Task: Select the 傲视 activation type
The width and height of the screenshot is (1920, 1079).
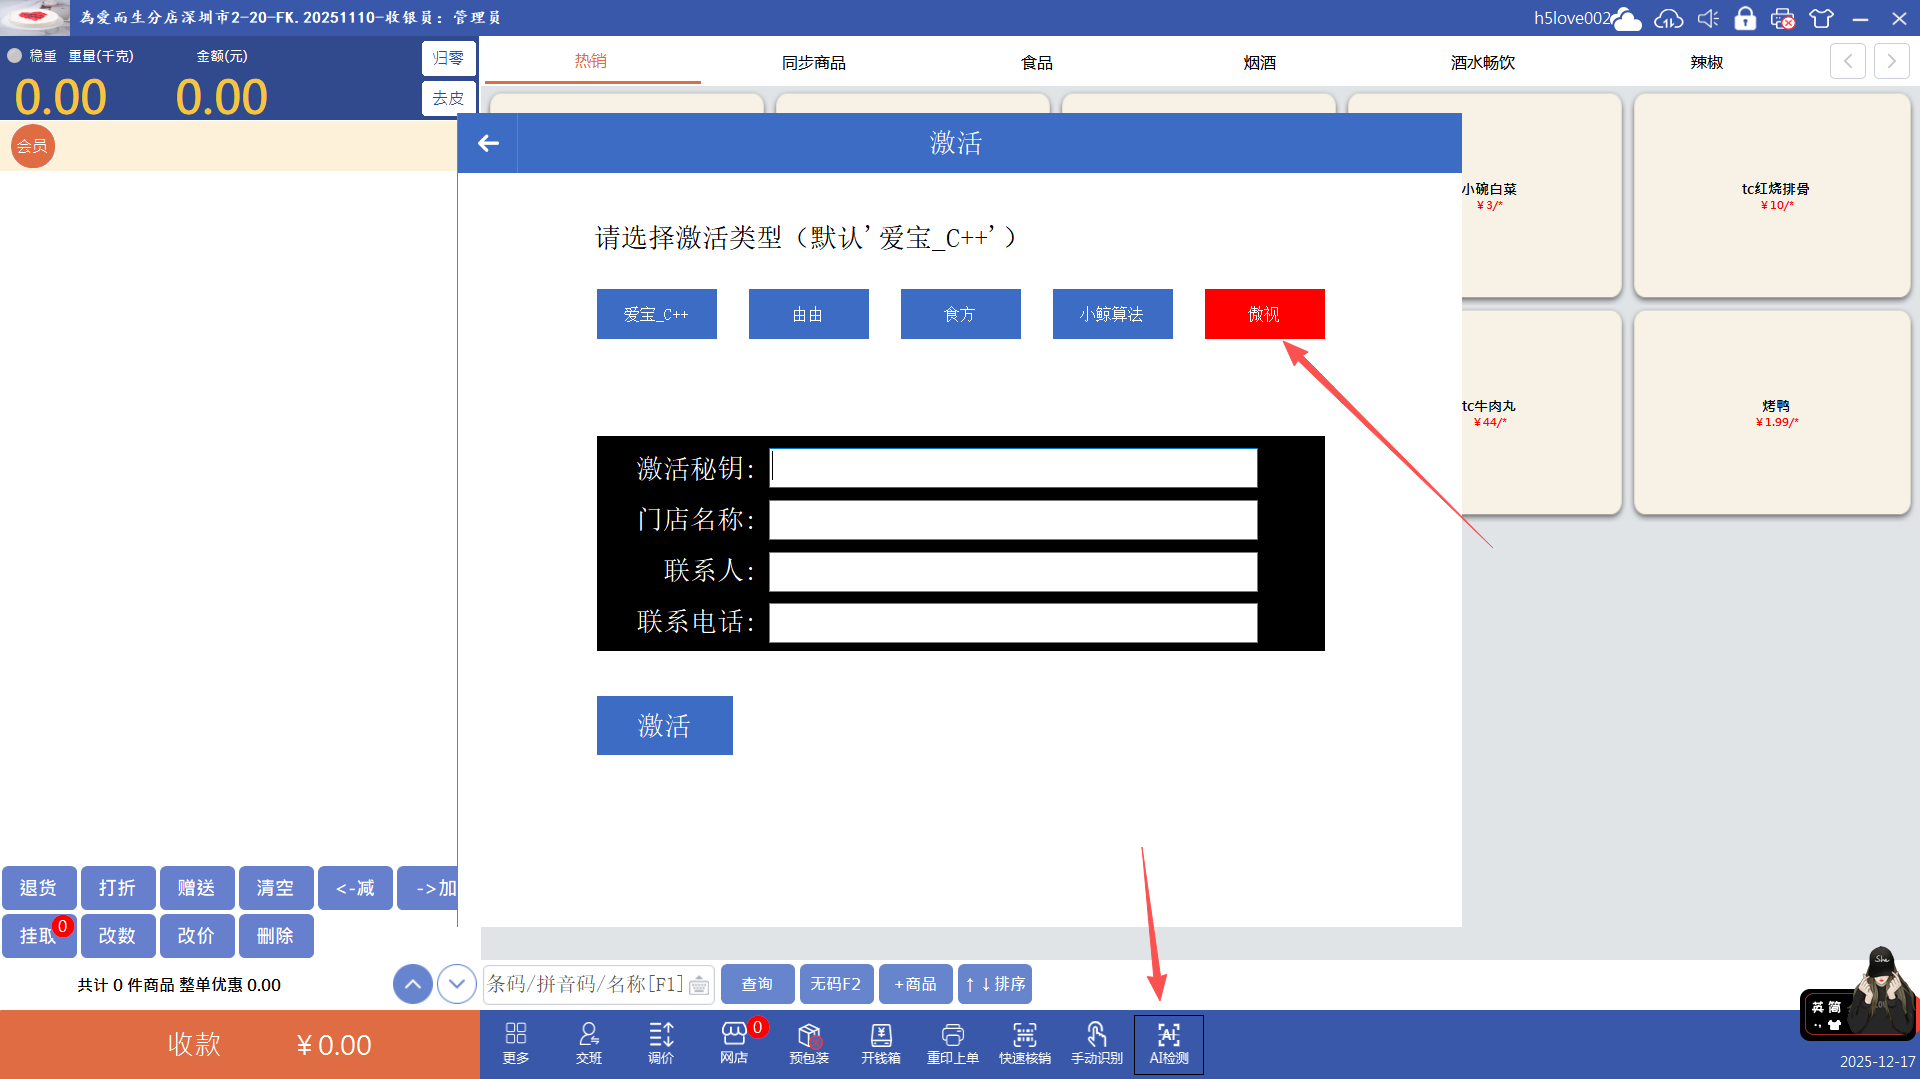Action: [x=1264, y=314]
